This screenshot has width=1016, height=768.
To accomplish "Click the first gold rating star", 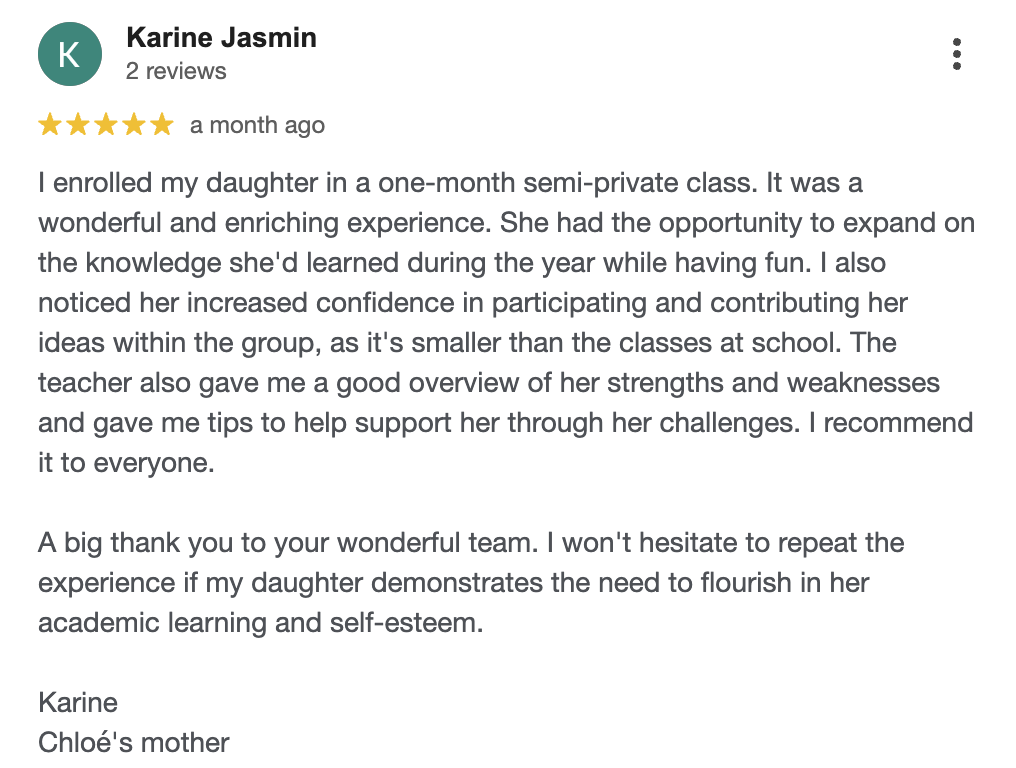I will click(50, 124).
